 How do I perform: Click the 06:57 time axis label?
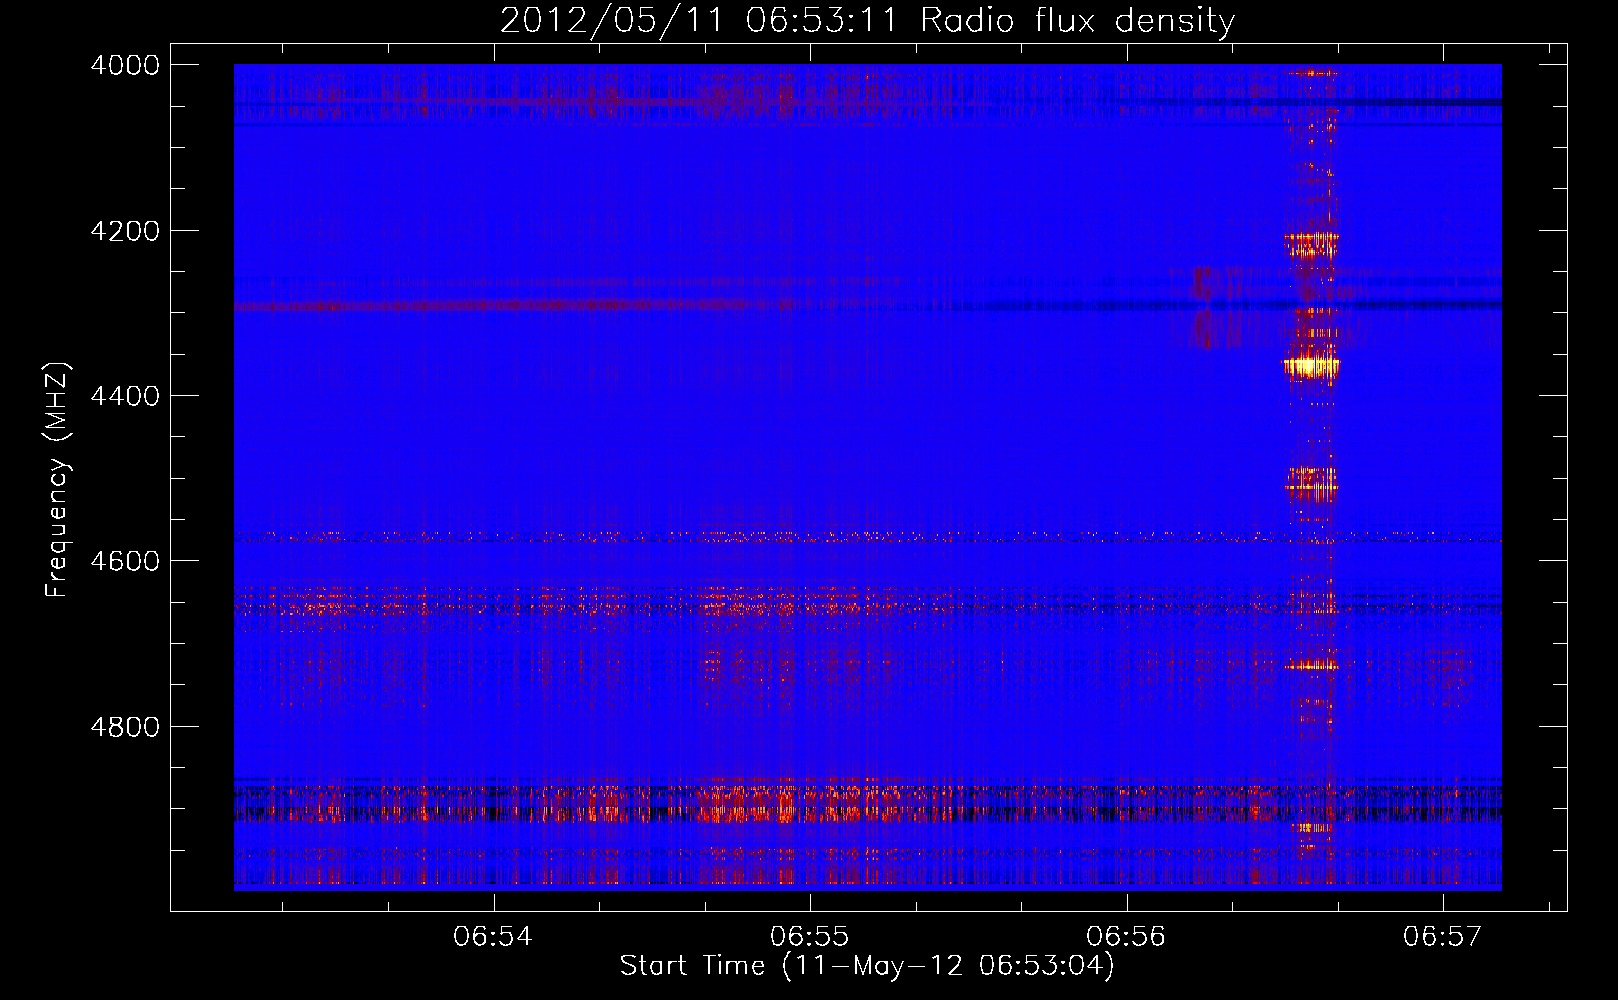1443,937
